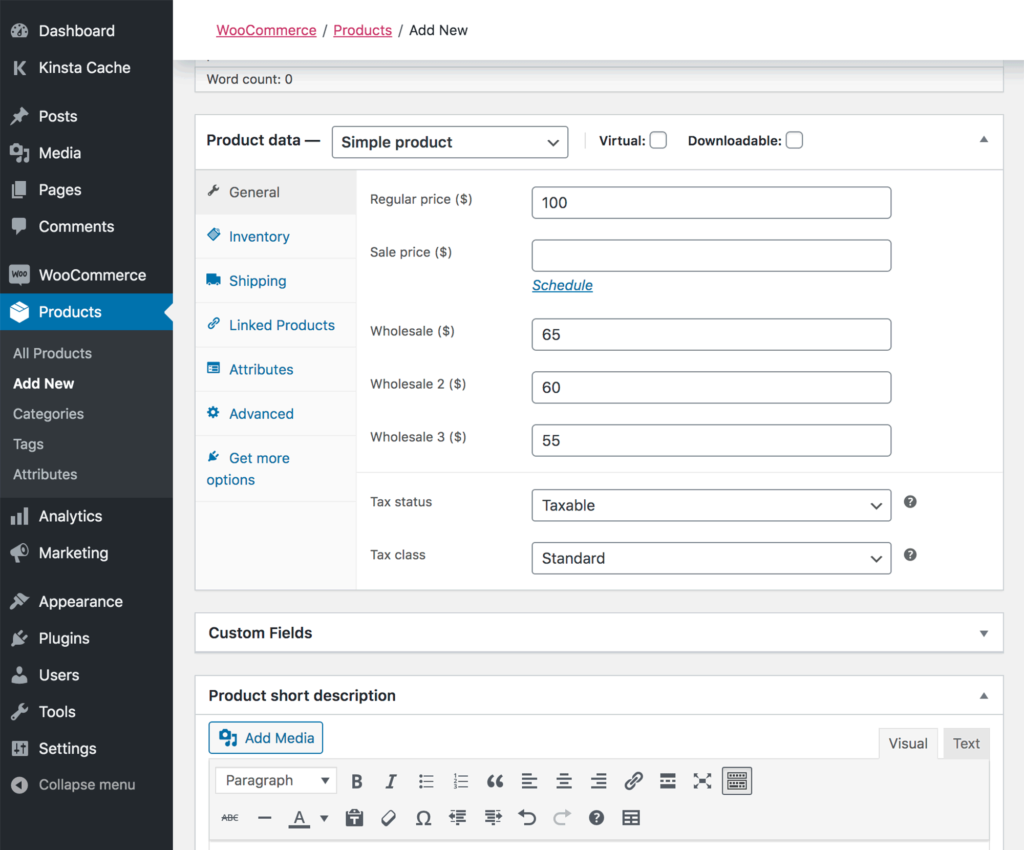1024x850 pixels.
Task: Enable the Virtual product checkbox
Action: click(x=658, y=140)
